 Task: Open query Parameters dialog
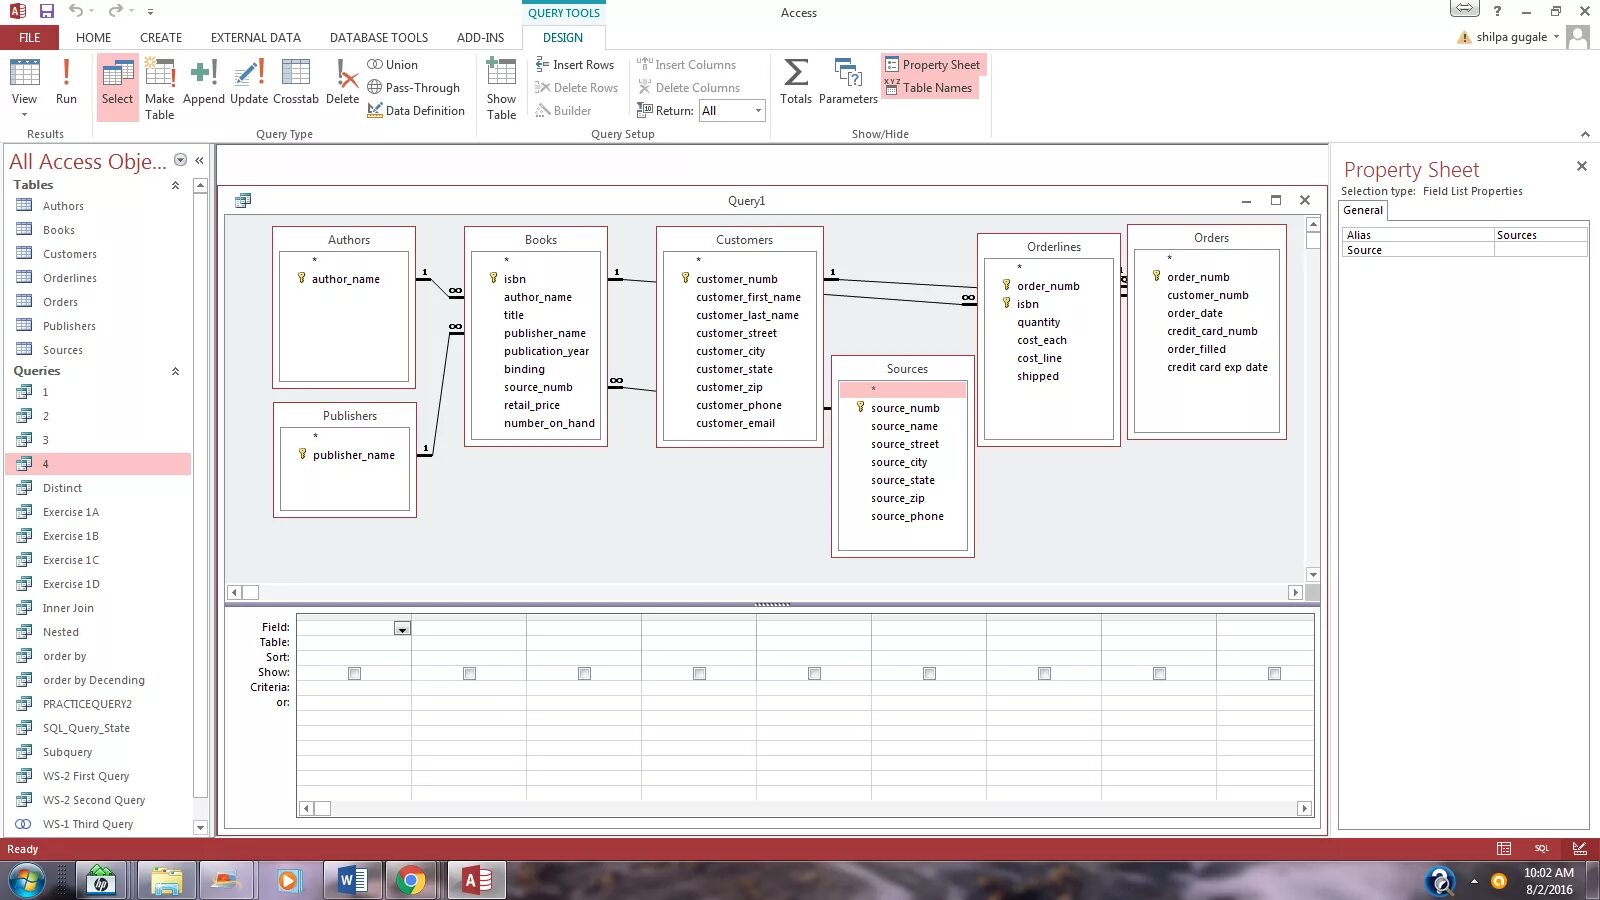[x=848, y=82]
